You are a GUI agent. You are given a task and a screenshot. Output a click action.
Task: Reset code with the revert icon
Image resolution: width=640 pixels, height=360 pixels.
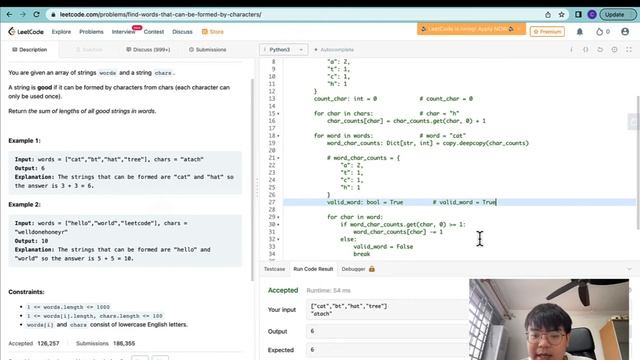coord(600,49)
